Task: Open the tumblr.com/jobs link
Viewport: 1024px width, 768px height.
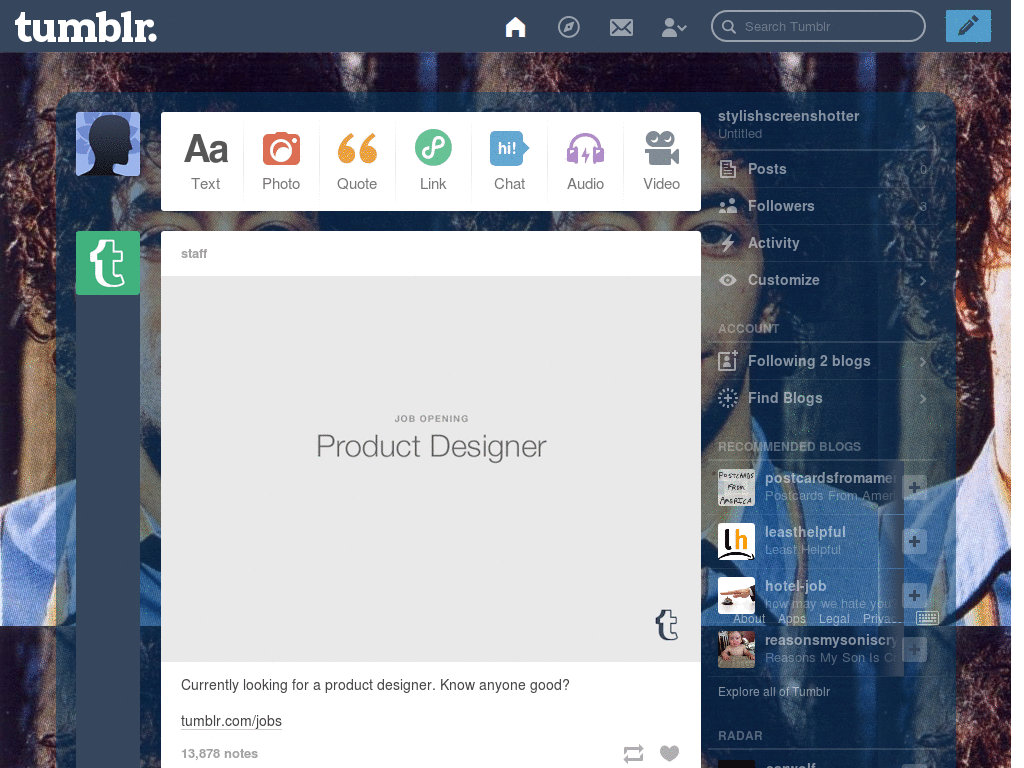Action: click(x=231, y=721)
